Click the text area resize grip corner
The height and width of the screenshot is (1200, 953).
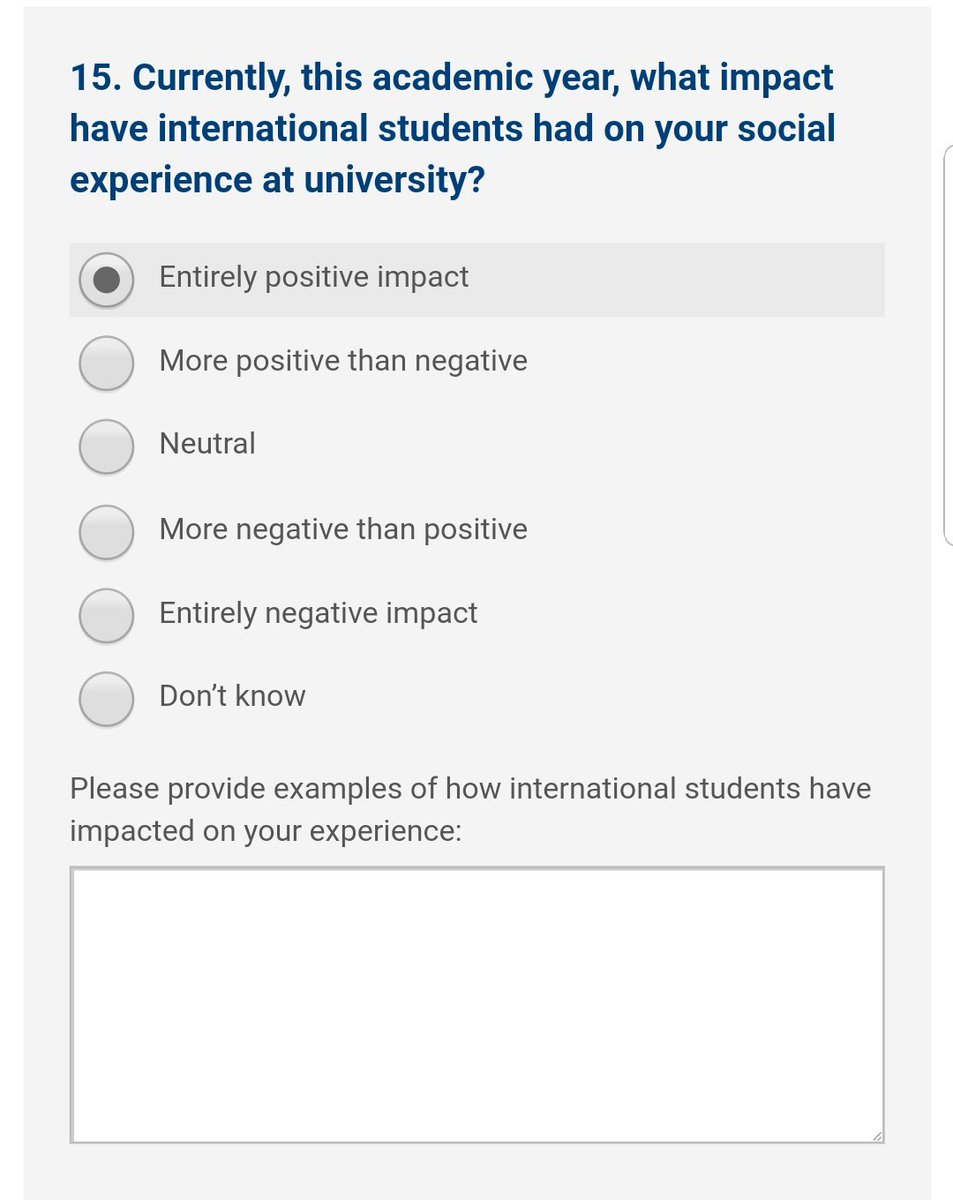pyautogui.click(x=876, y=1134)
